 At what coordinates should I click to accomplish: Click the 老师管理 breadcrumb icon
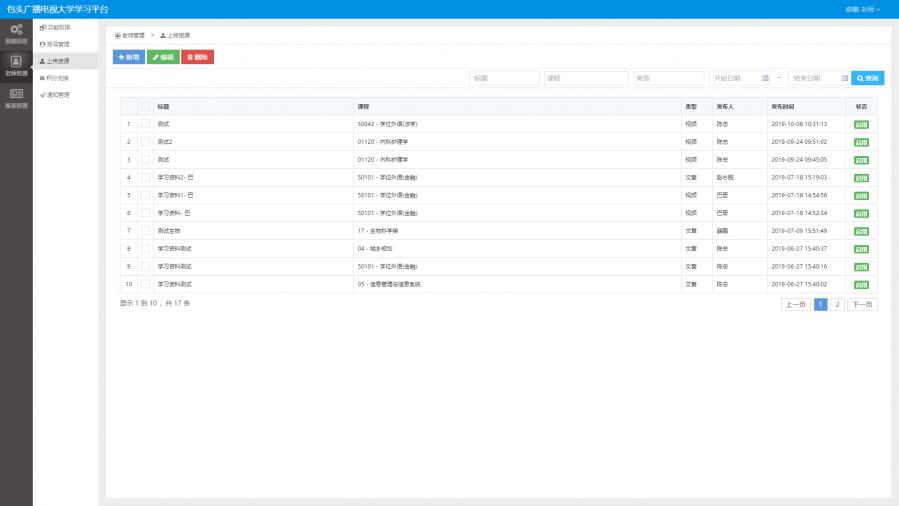point(118,35)
